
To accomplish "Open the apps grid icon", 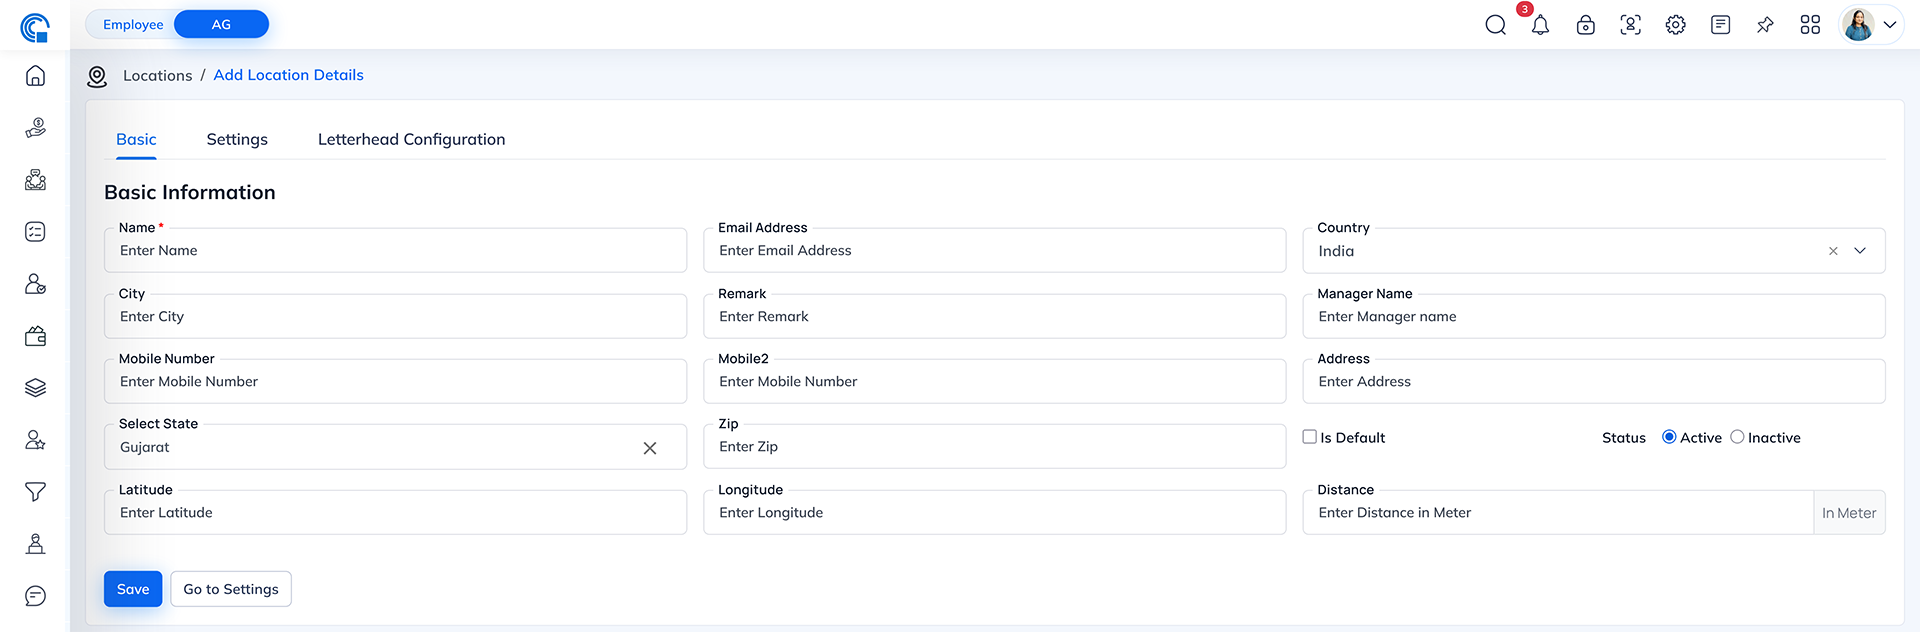I will coord(1810,25).
